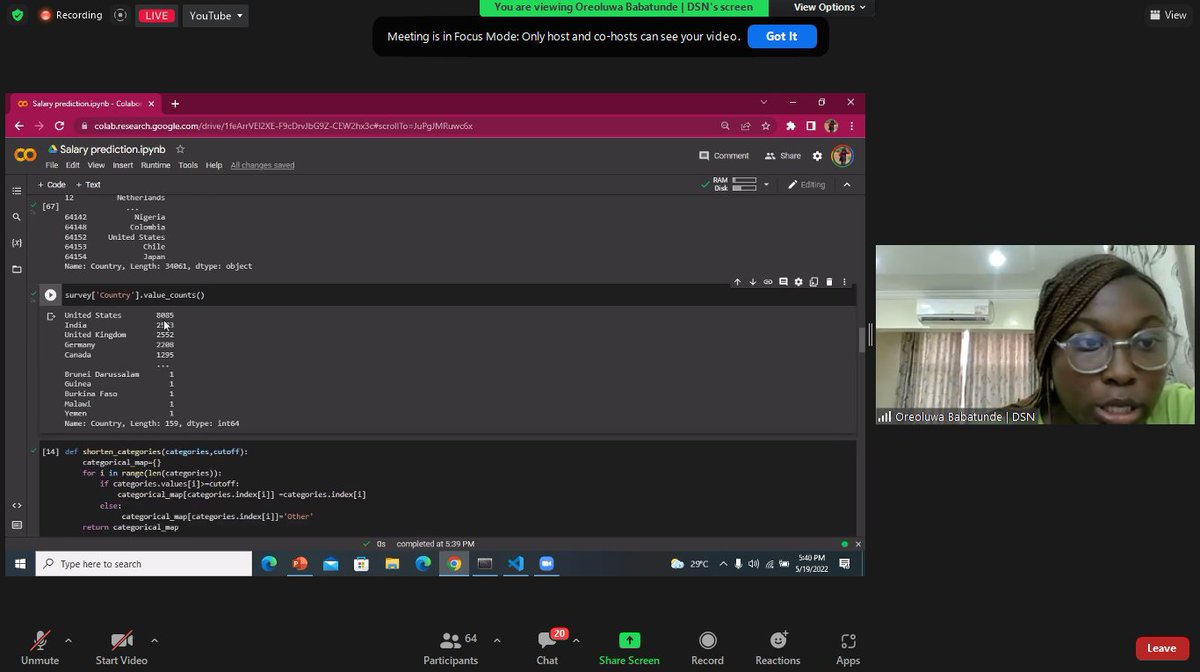Open cell editor settings gear icon
Screen dimensions: 1200x672
tap(798, 282)
